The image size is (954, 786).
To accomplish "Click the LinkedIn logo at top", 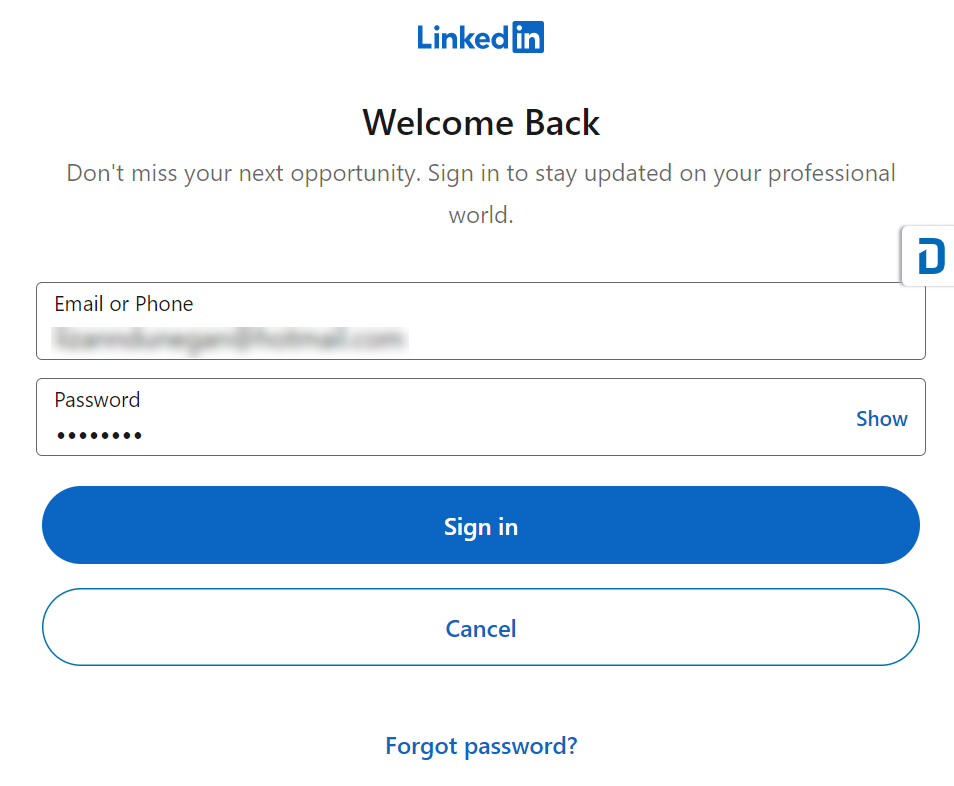I will click(480, 38).
